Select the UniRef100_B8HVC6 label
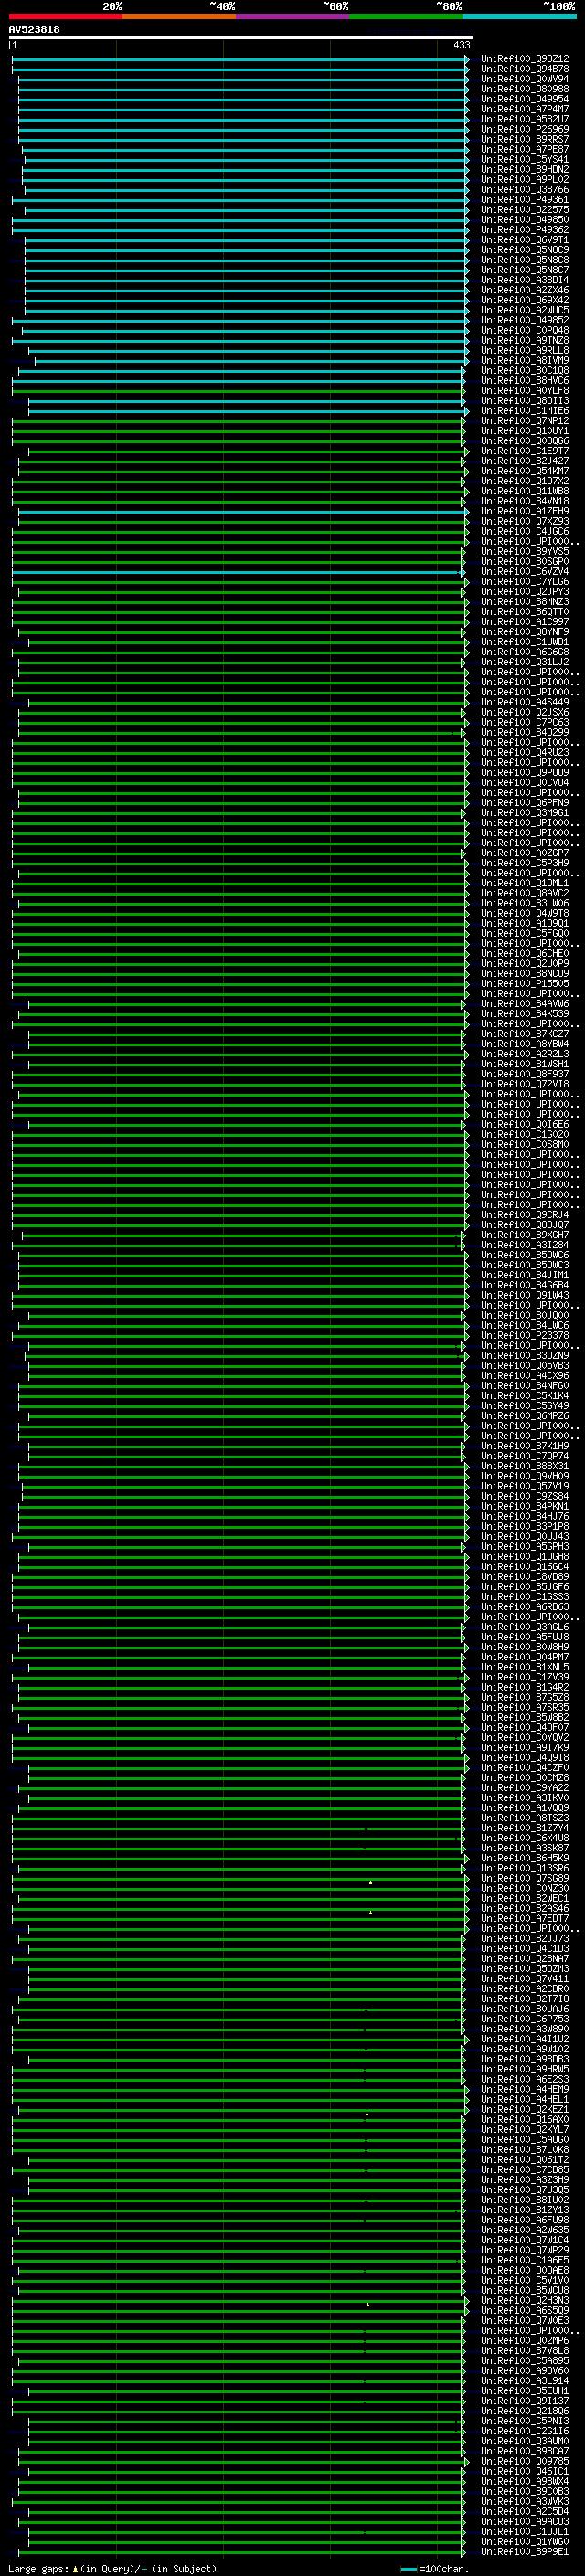Viewport: 585px width, 2576px height. (x=525, y=380)
